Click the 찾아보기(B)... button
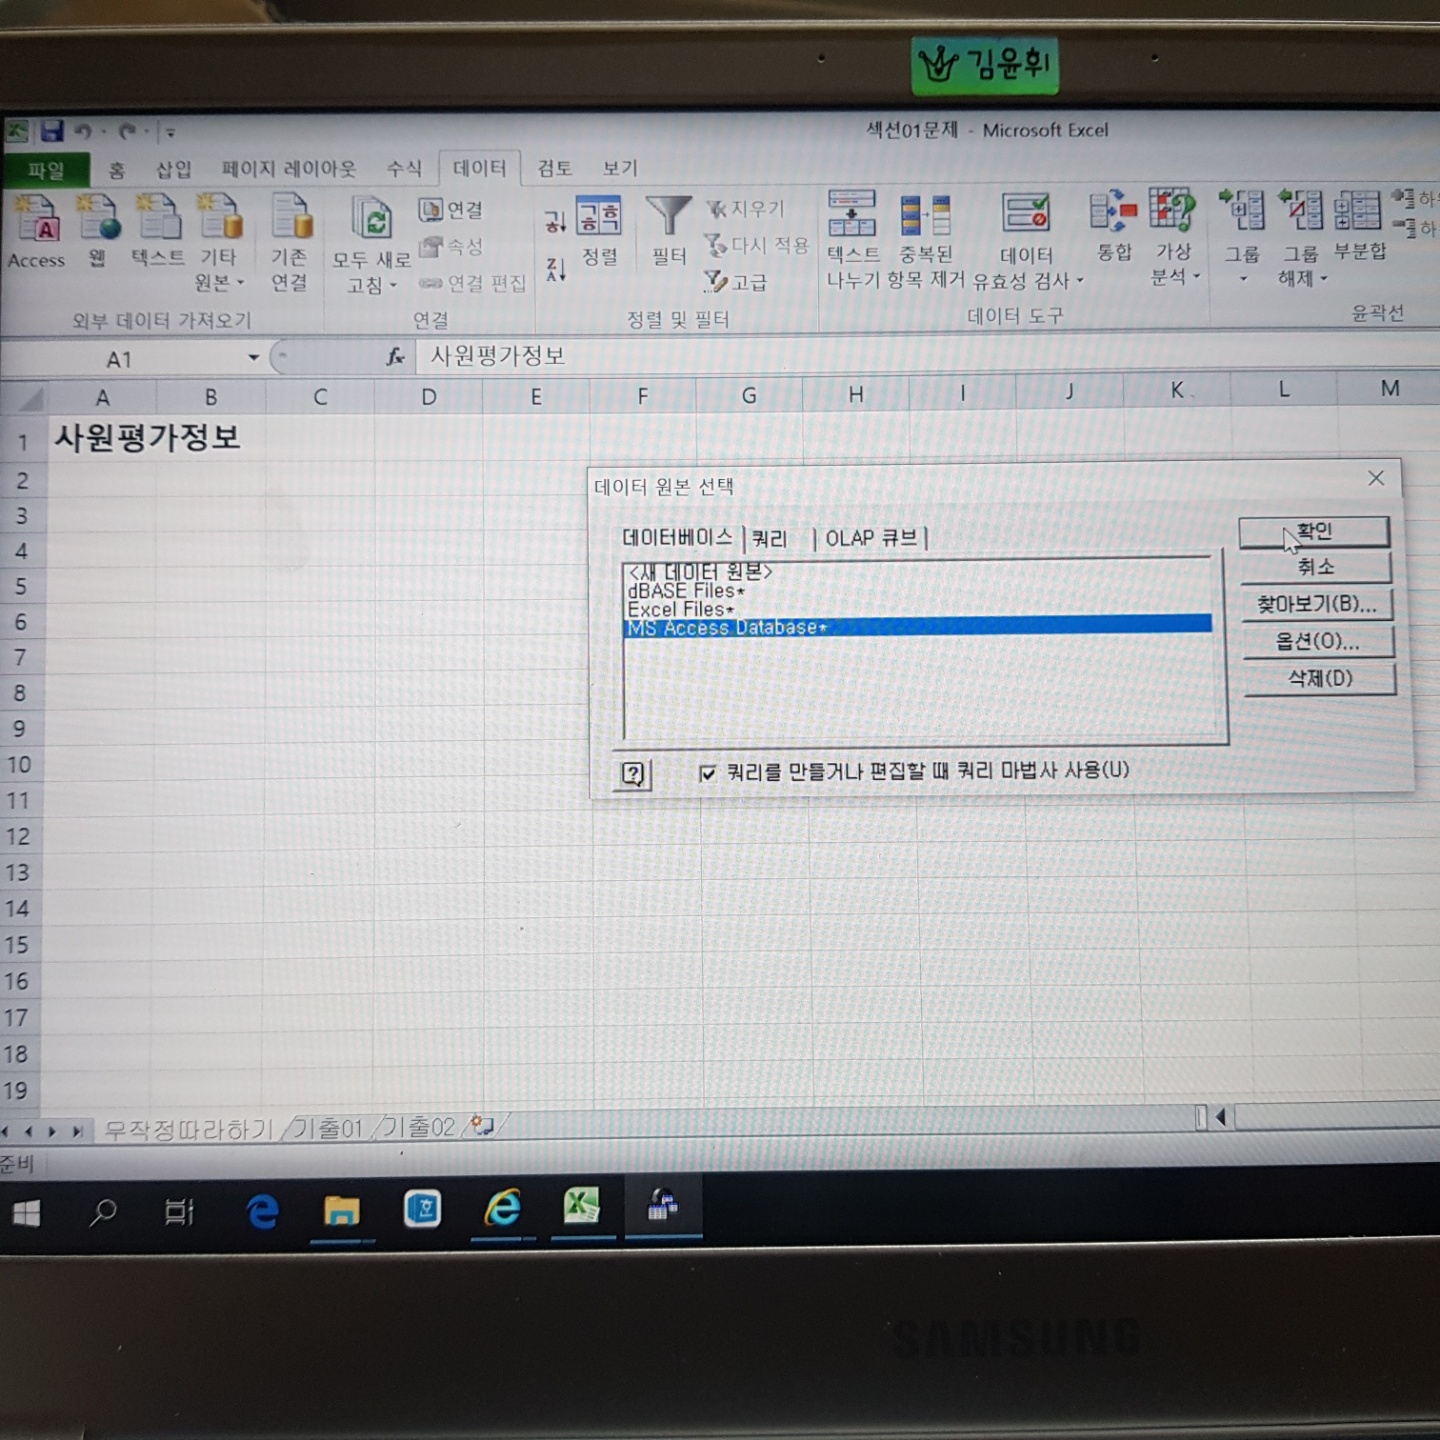Screen dimensions: 1440x1440 tap(1317, 604)
